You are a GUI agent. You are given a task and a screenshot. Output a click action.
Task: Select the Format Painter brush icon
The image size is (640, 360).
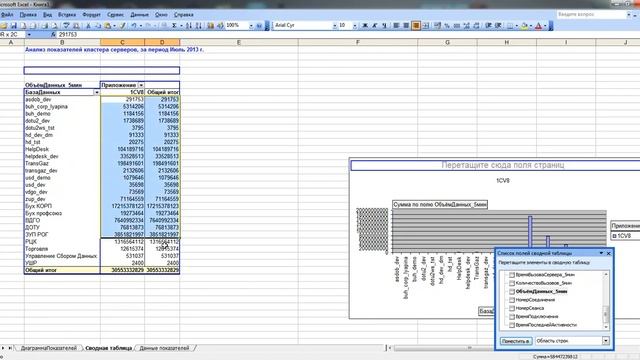(122, 26)
